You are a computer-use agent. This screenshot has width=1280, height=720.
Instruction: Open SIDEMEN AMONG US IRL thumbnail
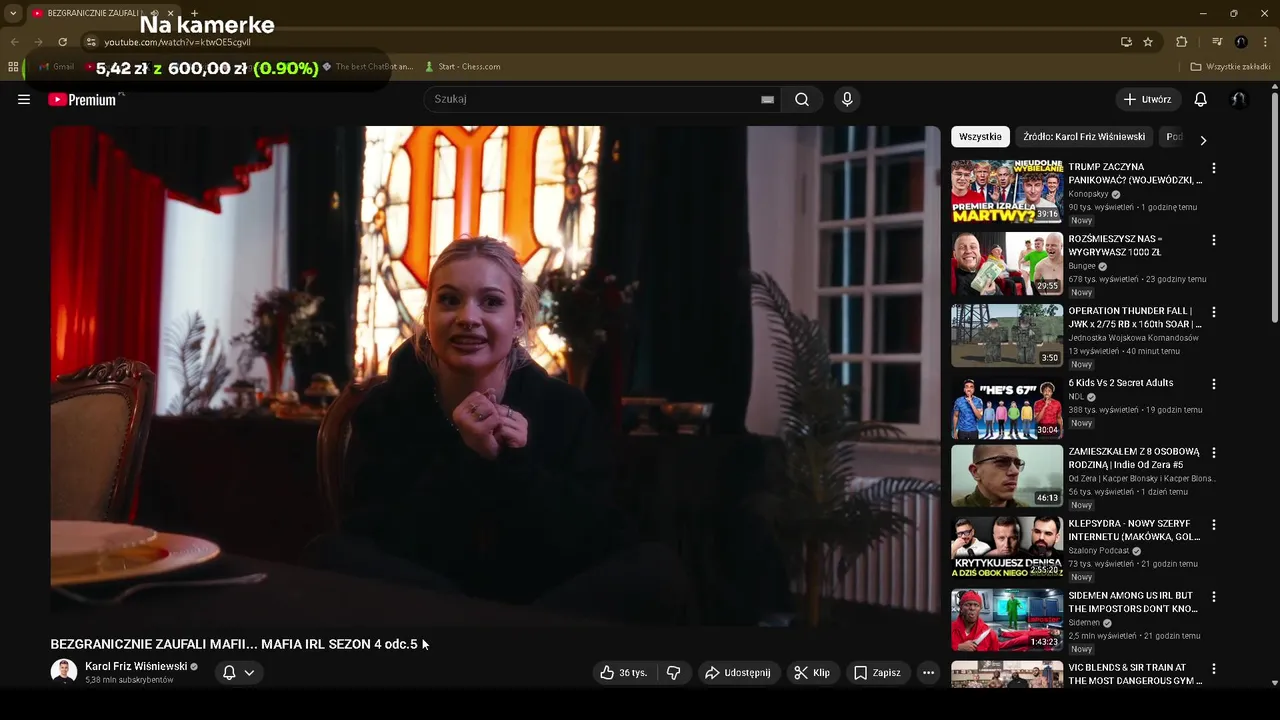click(1007, 619)
